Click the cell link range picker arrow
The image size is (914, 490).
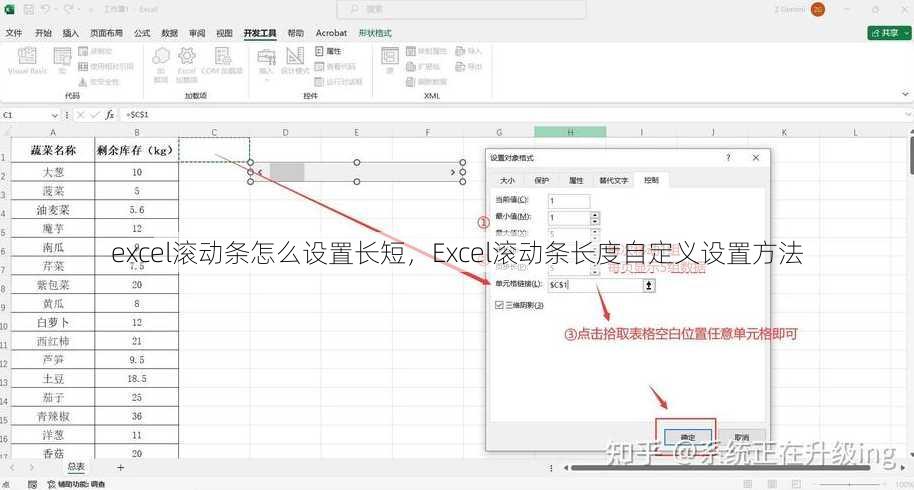click(x=648, y=285)
